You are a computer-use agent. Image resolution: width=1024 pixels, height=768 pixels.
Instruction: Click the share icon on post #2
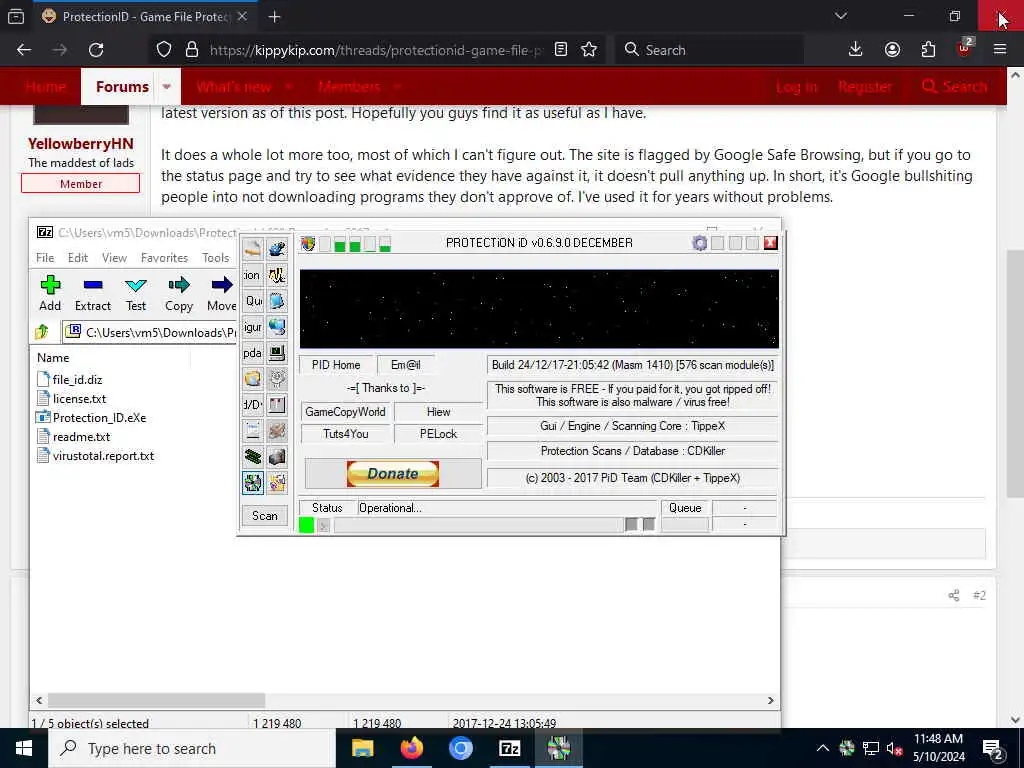(x=953, y=596)
